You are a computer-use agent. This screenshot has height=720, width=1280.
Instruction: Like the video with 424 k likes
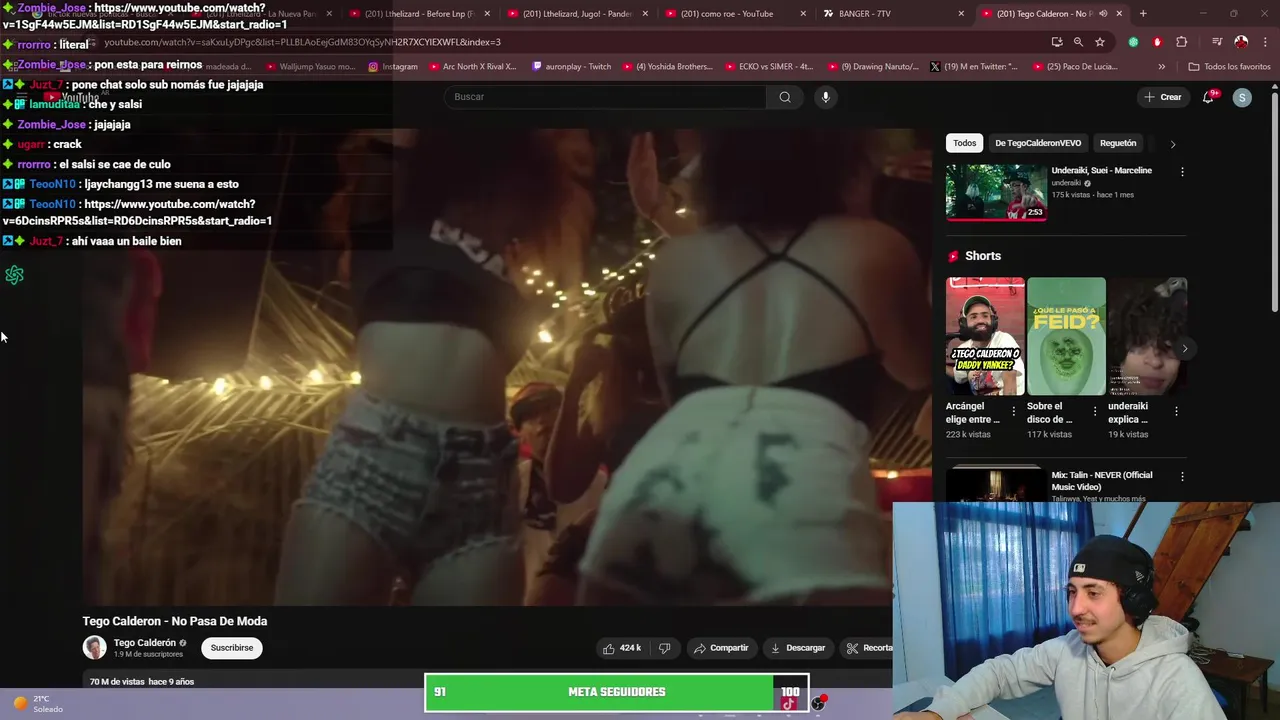[622, 648]
